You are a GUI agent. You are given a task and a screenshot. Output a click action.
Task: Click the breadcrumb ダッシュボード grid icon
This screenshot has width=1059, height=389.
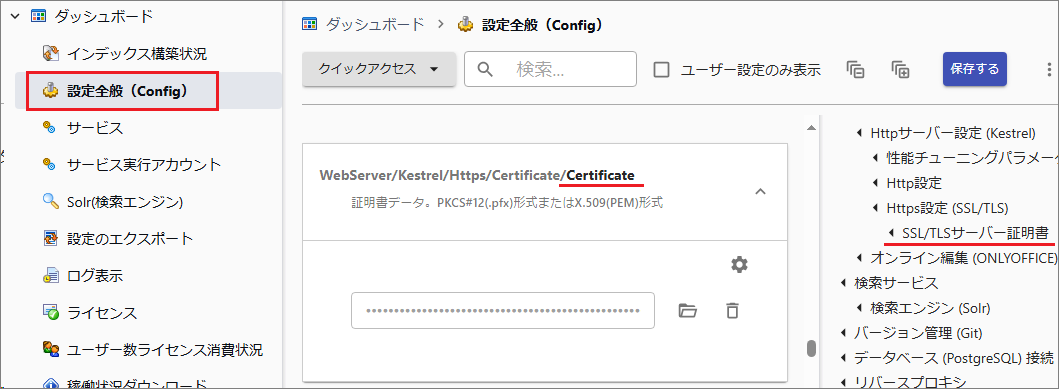point(309,25)
